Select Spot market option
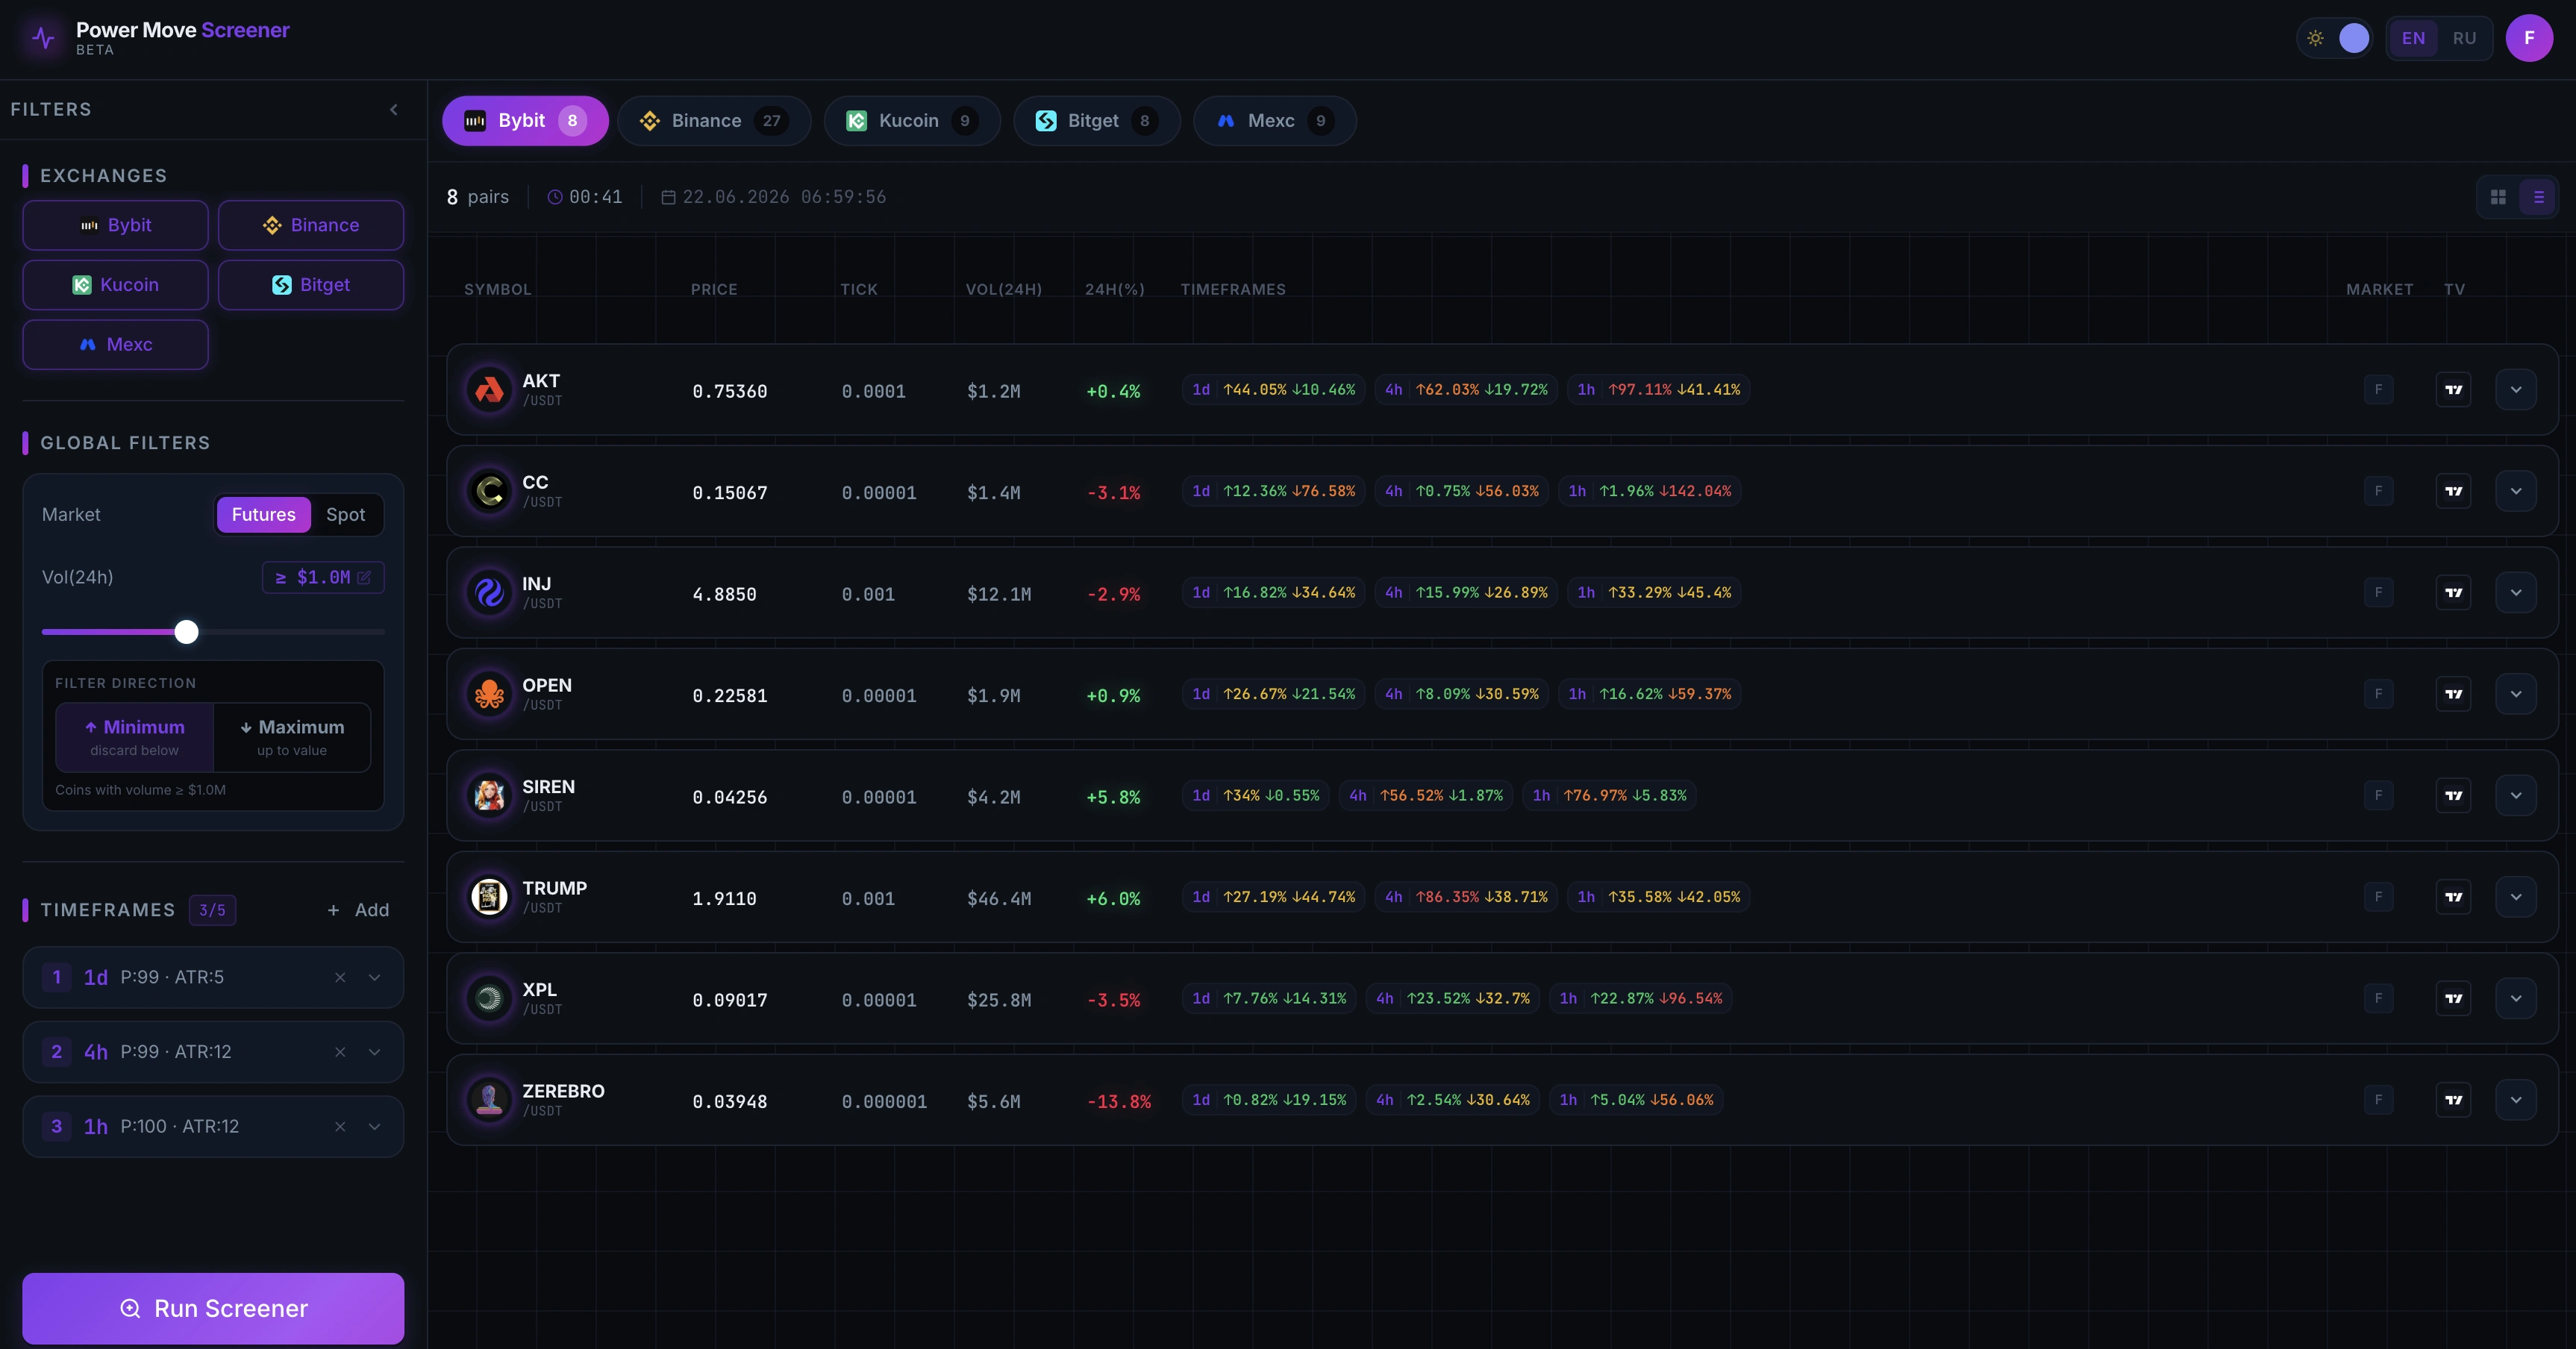The image size is (2576, 1349). (346, 515)
